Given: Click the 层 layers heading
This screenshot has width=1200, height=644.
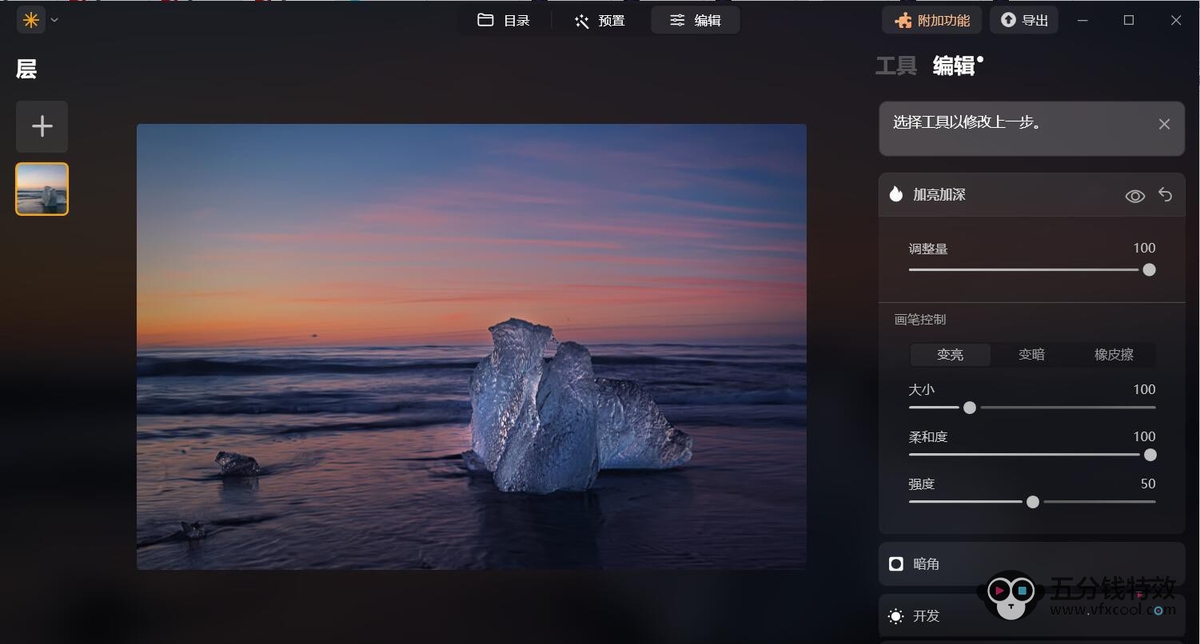Looking at the screenshot, I should 26,69.
